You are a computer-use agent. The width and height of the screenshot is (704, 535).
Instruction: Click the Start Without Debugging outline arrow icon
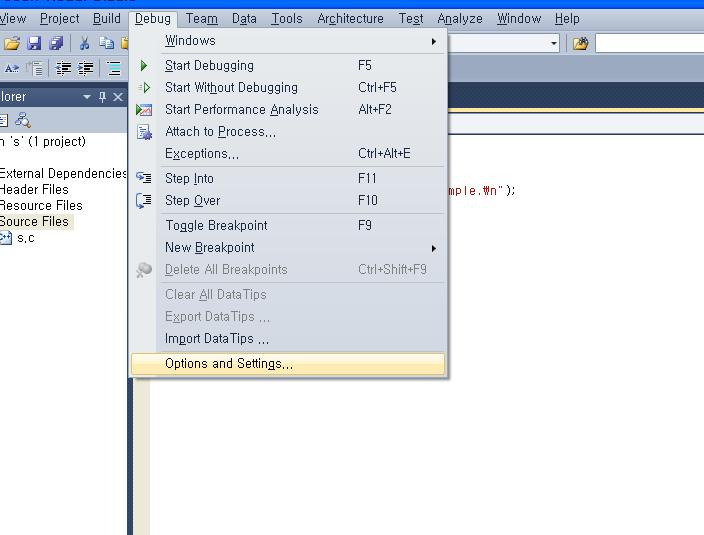point(144,88)
